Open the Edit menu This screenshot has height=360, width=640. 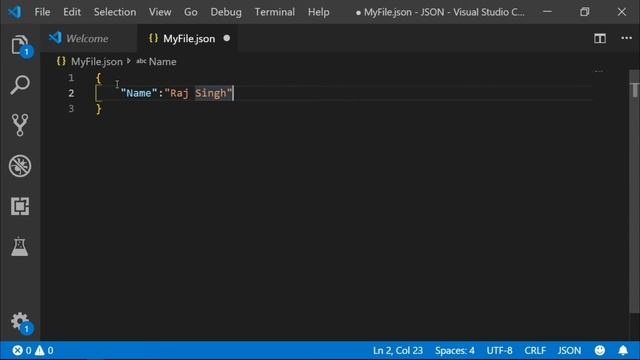(x=72, y=12)
